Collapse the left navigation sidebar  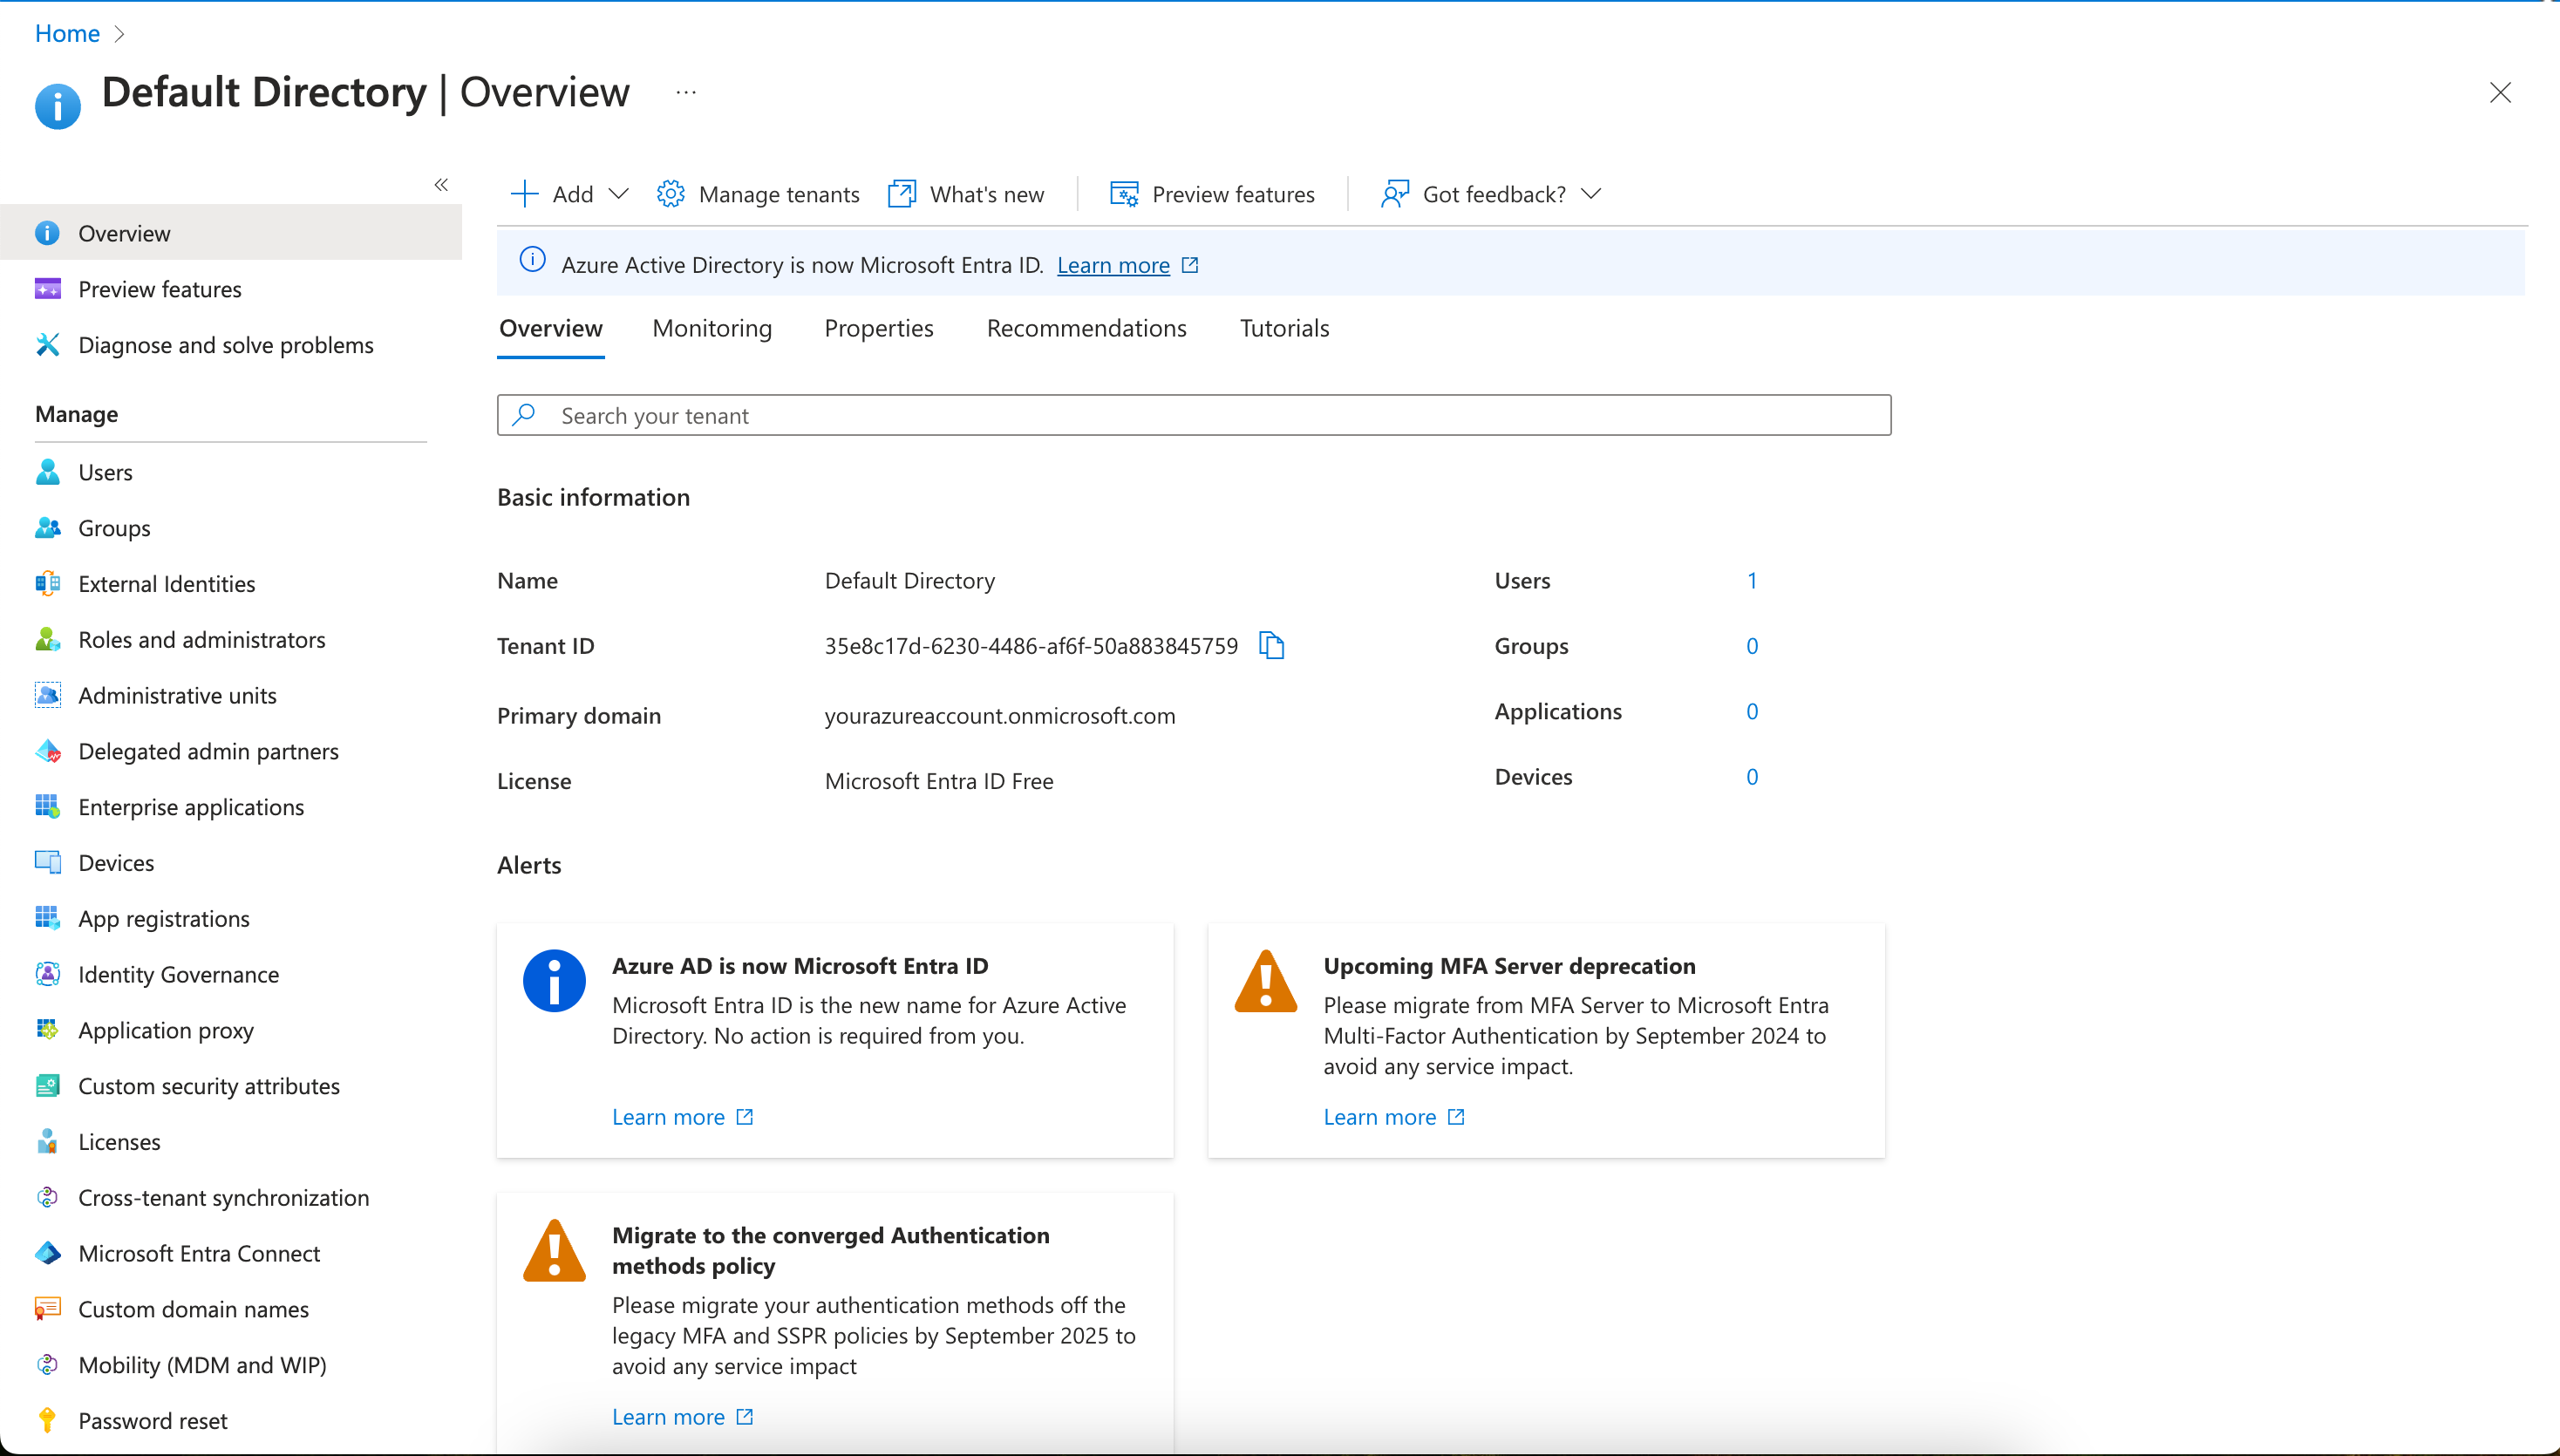click(441, 185)
